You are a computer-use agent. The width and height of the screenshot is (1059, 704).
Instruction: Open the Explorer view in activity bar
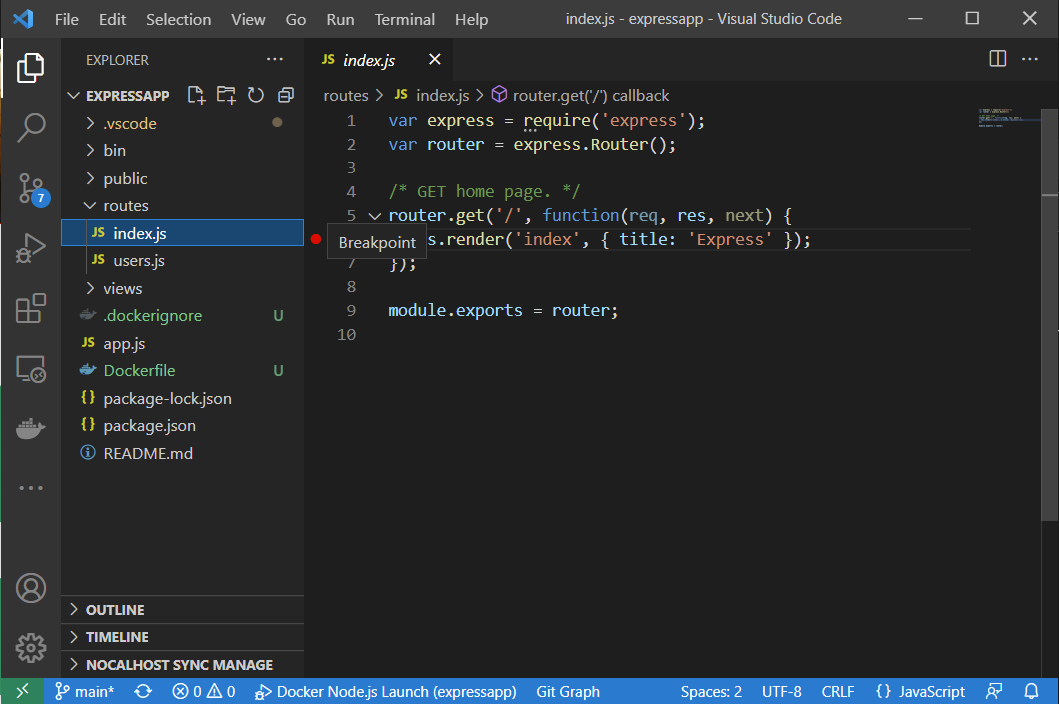pos(30,68)
